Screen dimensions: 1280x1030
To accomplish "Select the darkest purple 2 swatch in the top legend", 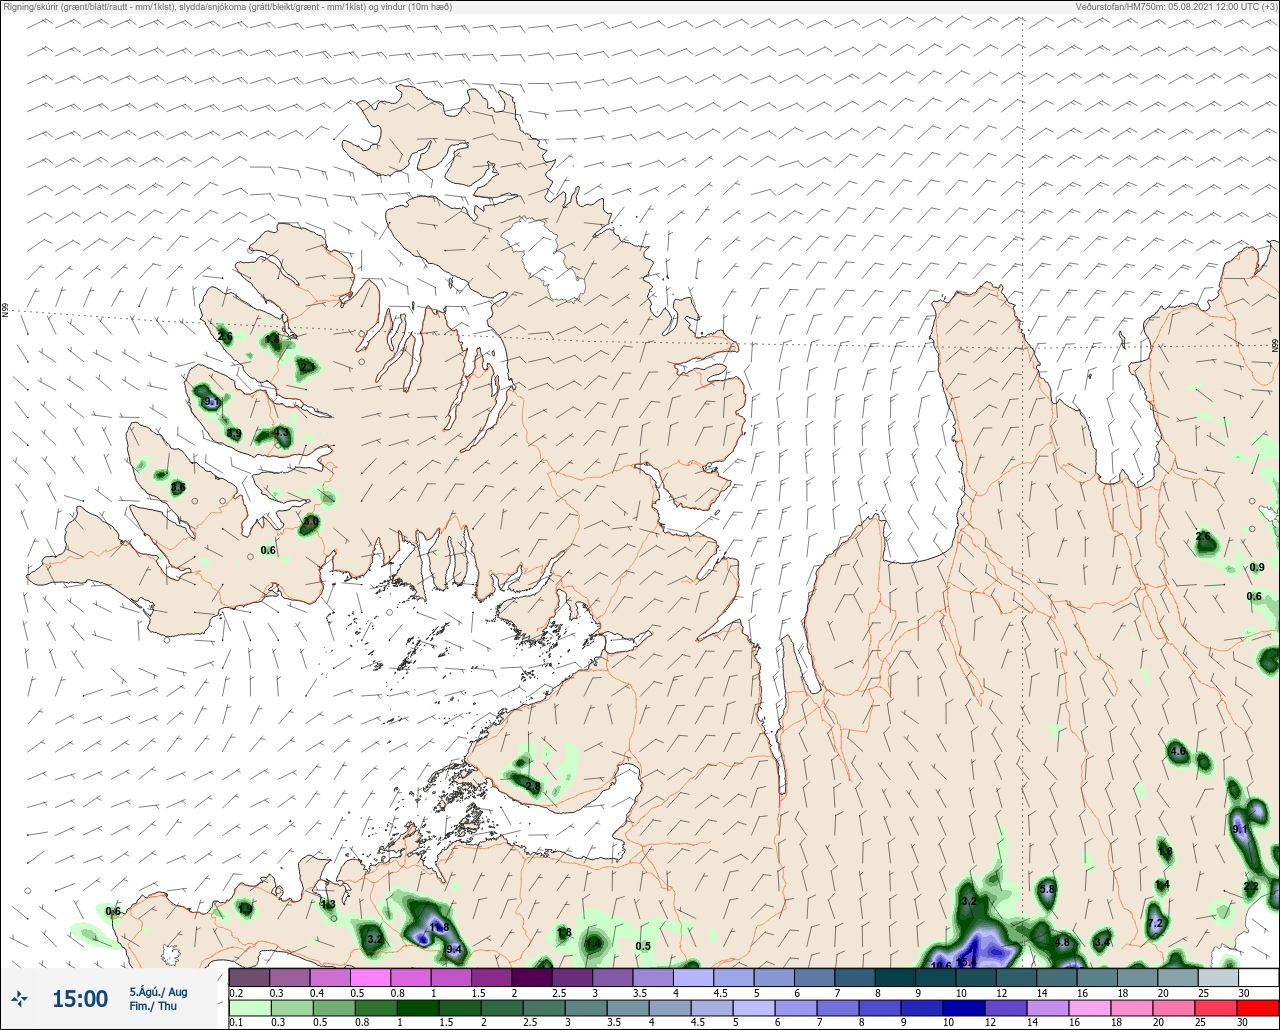I will click(x=532, y=977).
